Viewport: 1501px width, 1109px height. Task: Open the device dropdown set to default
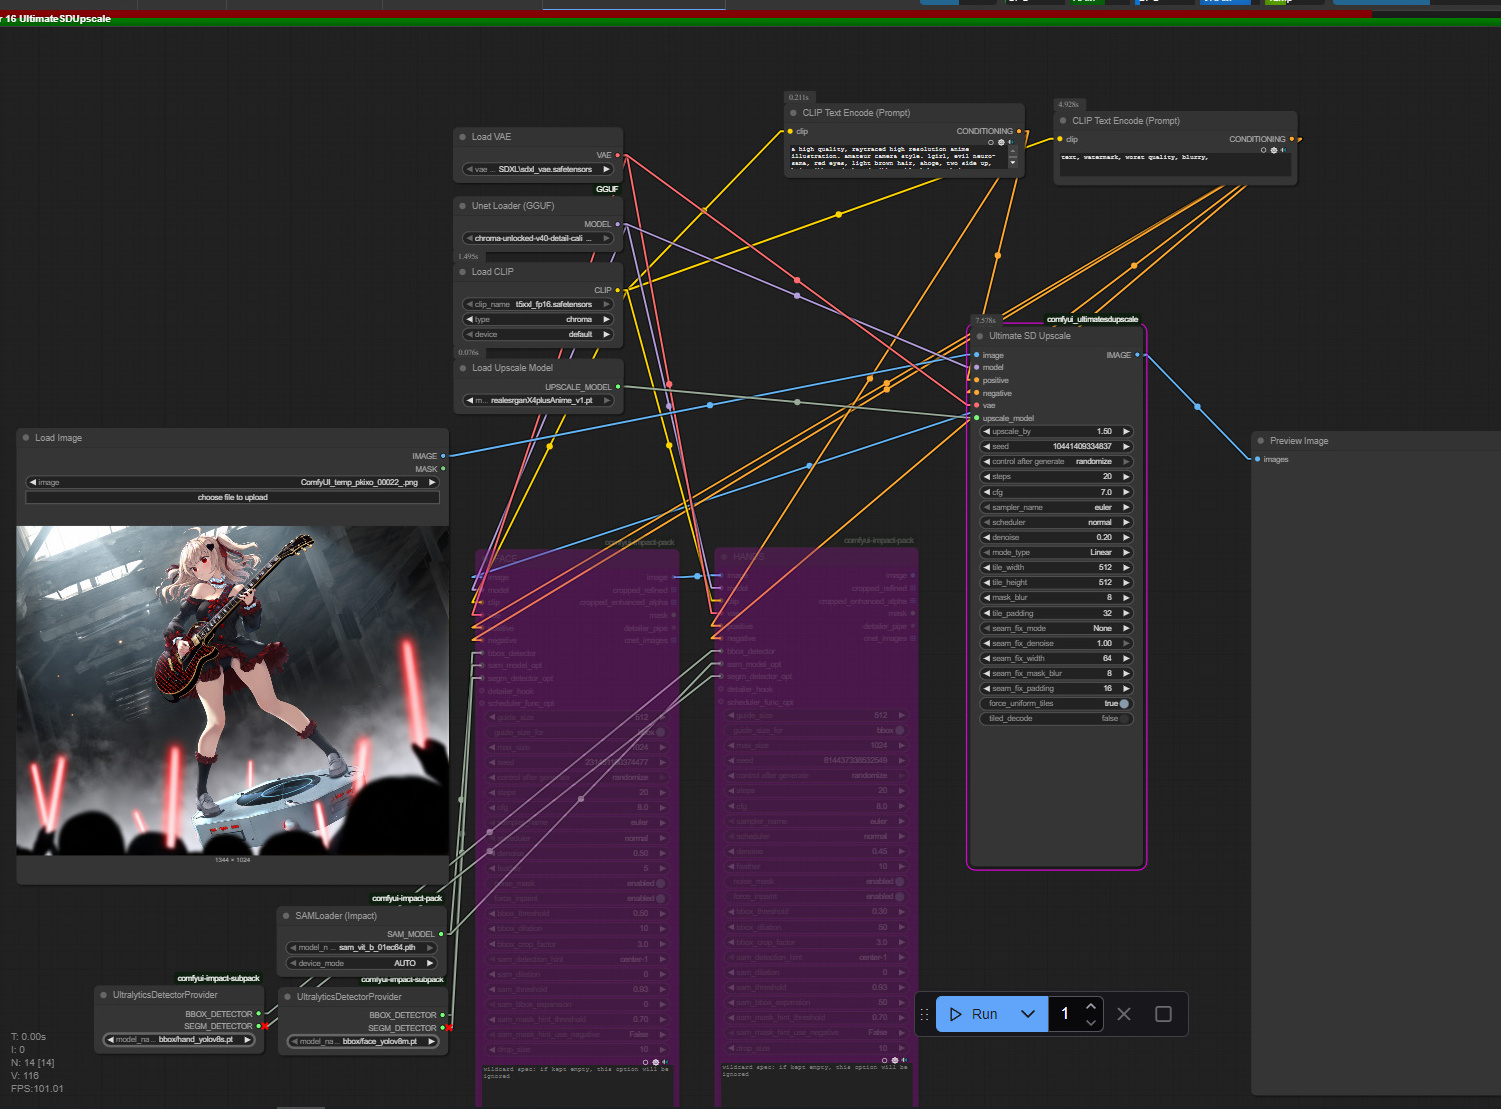(x=538, y=335)
